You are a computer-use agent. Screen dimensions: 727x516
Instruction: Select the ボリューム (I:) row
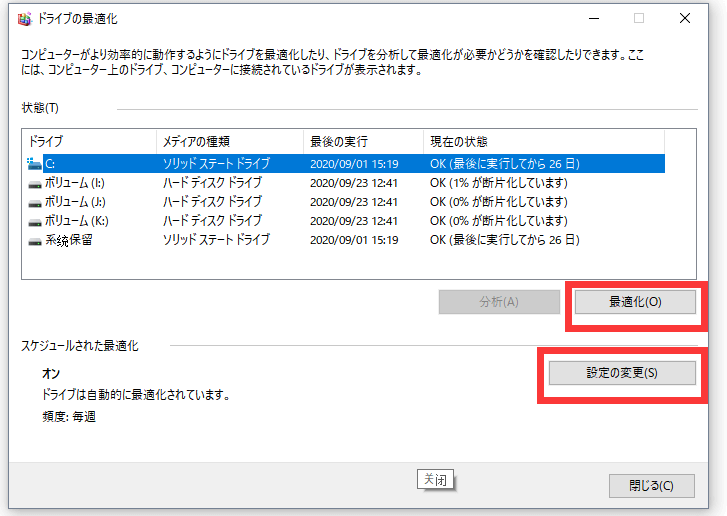coord(345,183)
